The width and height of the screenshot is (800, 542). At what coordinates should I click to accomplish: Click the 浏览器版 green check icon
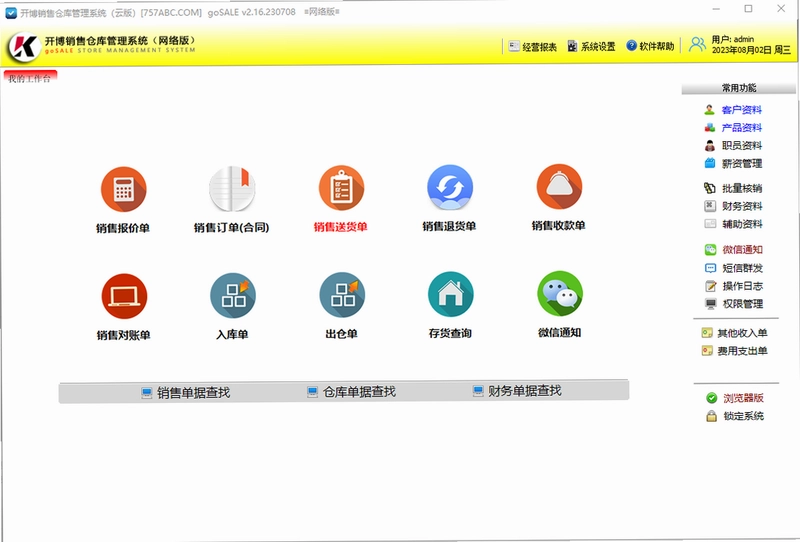coord(711,398)
